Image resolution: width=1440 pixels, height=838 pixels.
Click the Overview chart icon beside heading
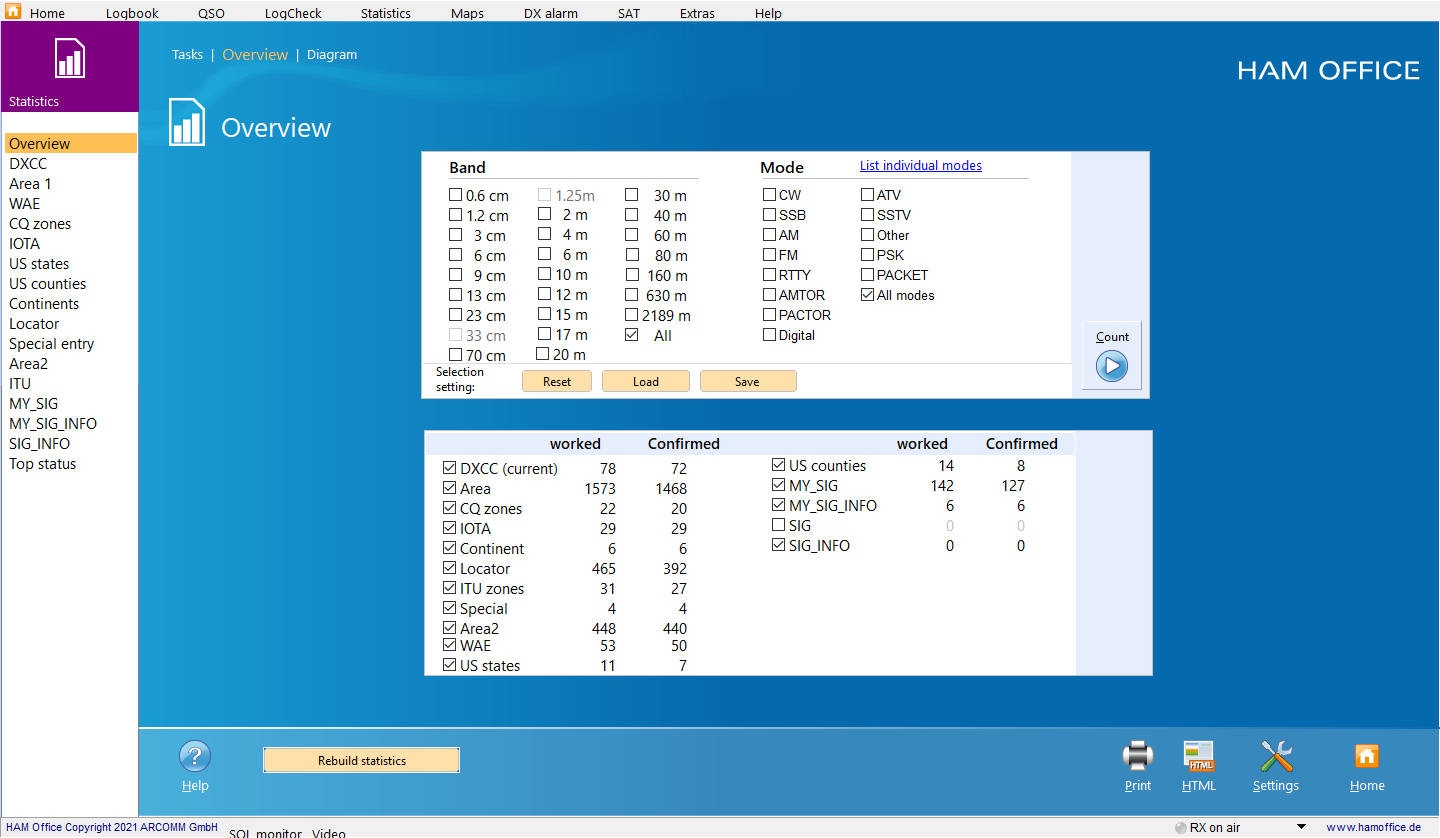(187, 122)
